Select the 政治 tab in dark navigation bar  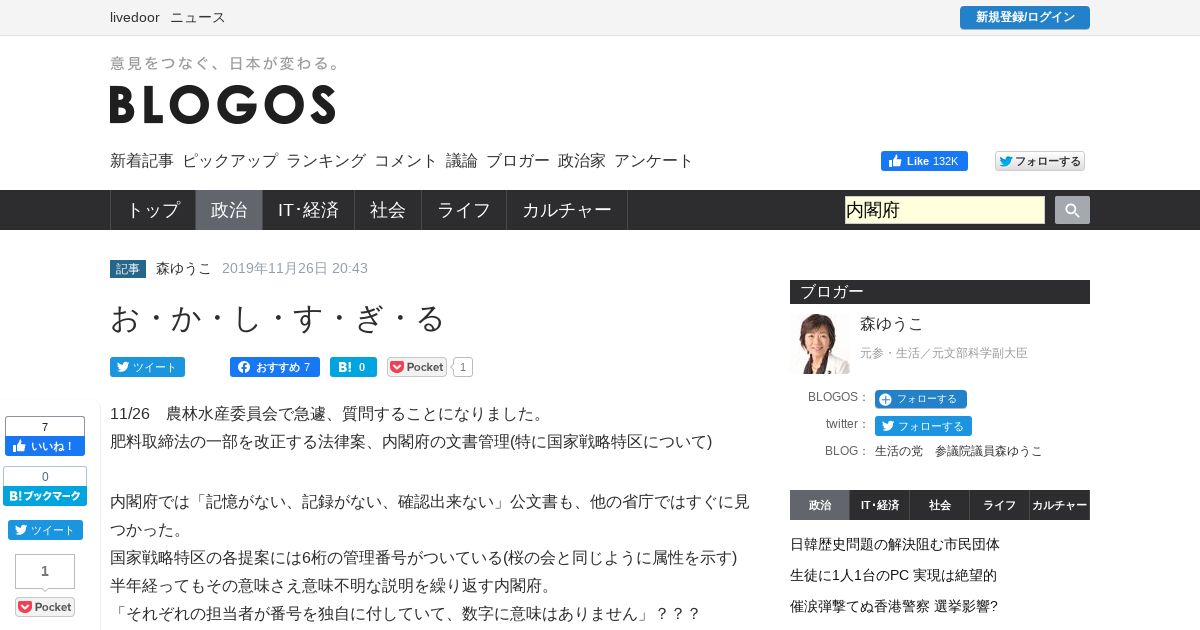[x=229, y=210]
